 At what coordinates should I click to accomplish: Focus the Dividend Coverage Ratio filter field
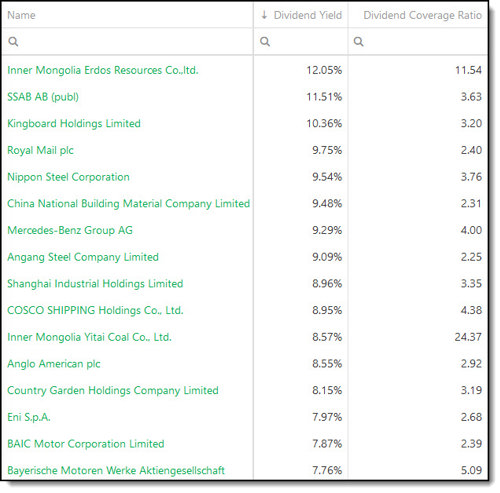418,42
